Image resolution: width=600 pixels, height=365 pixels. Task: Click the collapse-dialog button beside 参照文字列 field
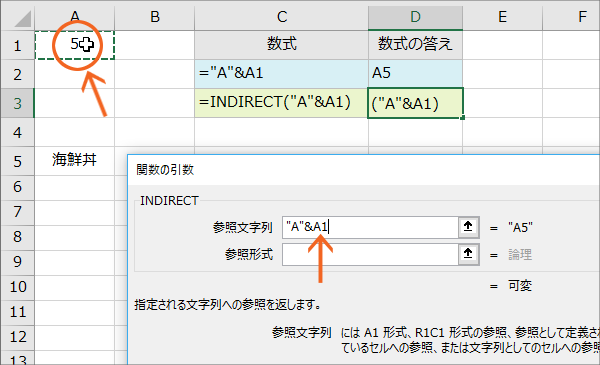click(468, 227)
